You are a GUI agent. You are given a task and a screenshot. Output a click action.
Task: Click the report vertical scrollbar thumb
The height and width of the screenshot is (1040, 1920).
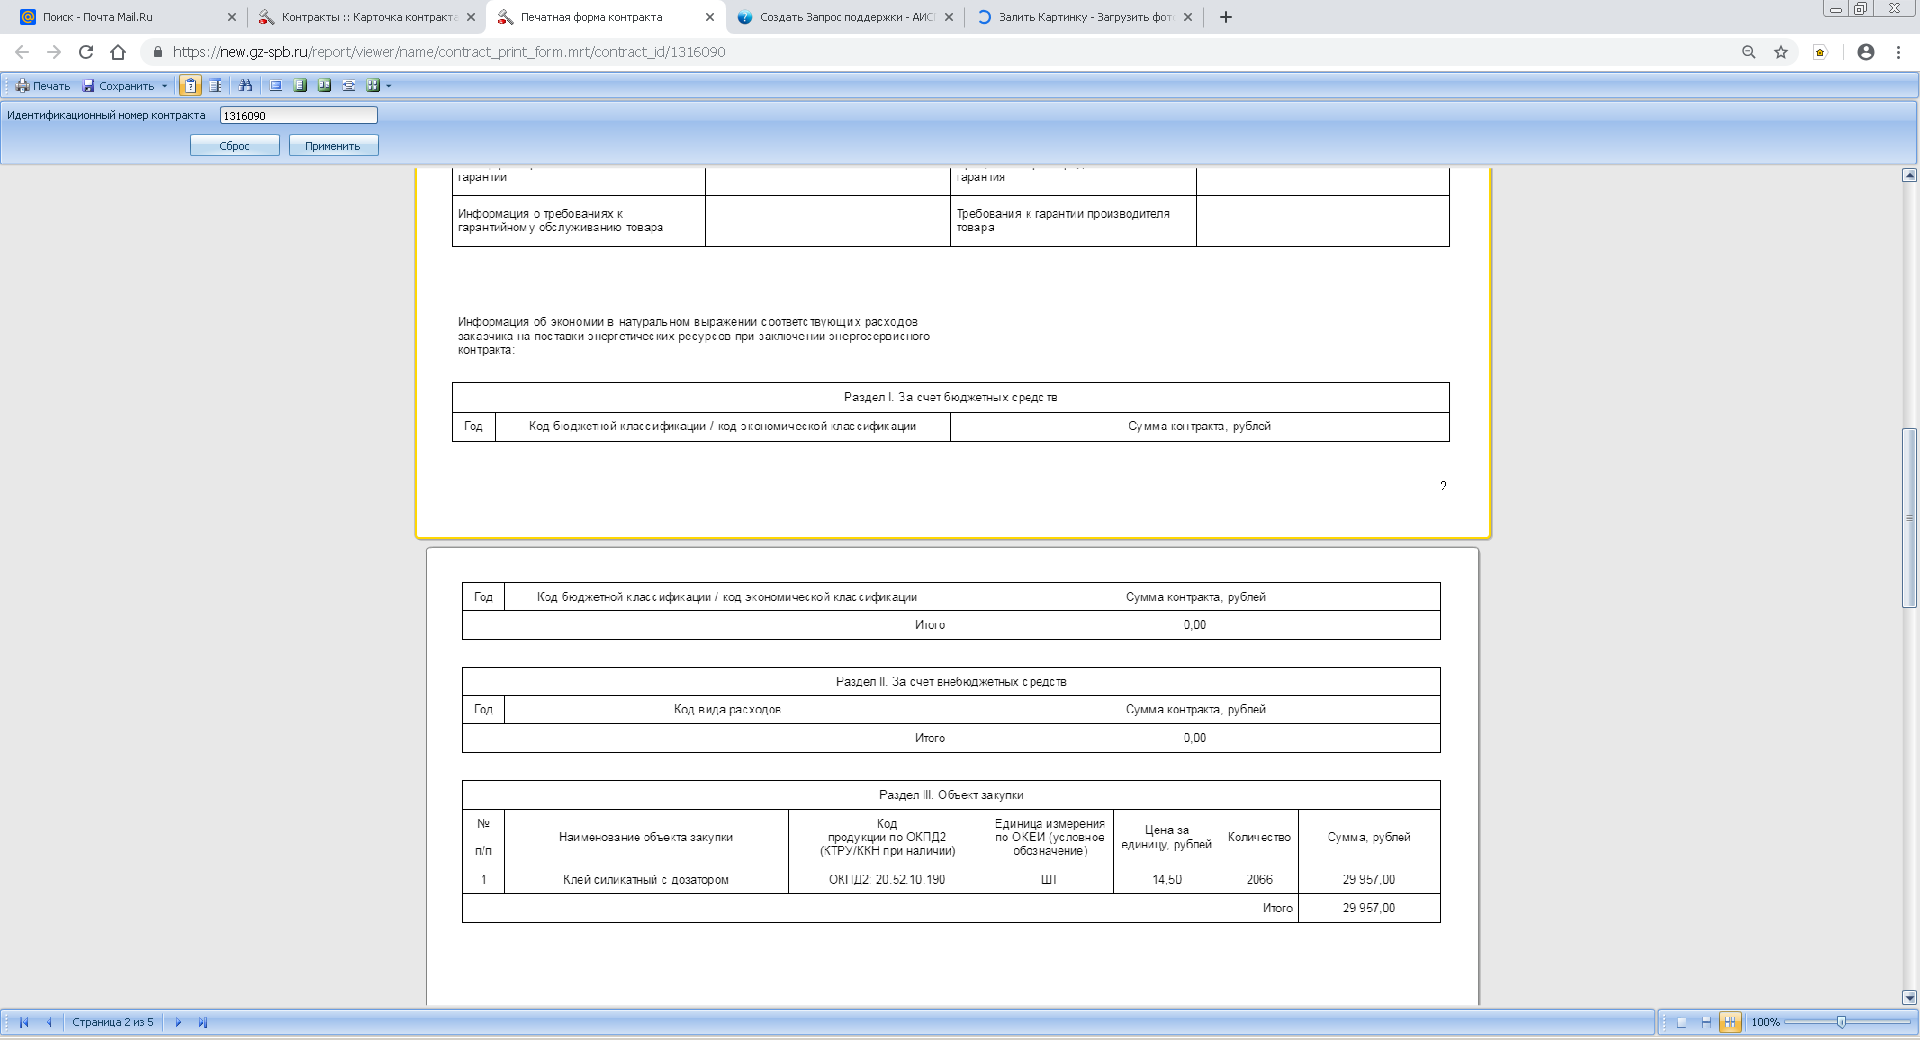point(1909,517)
